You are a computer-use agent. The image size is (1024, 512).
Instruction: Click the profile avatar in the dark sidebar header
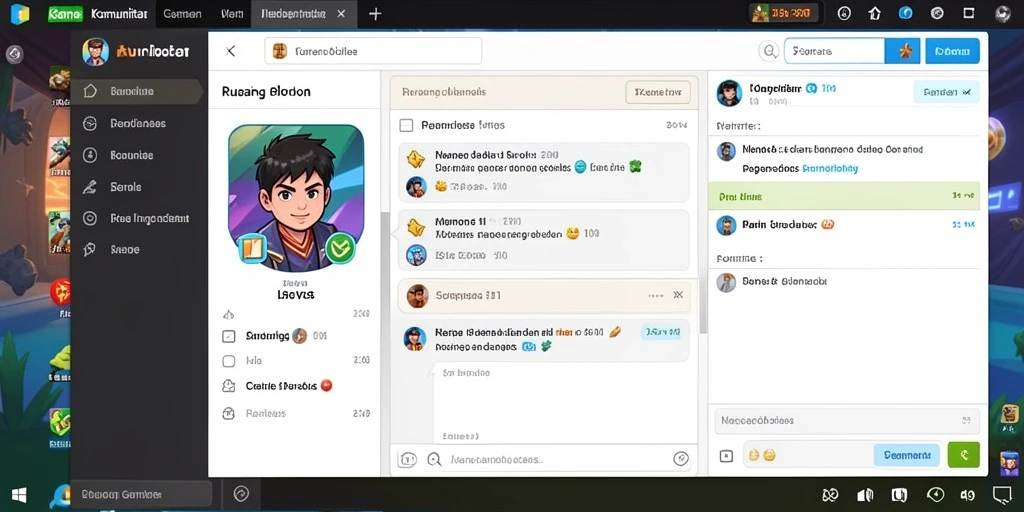point(95,51)
